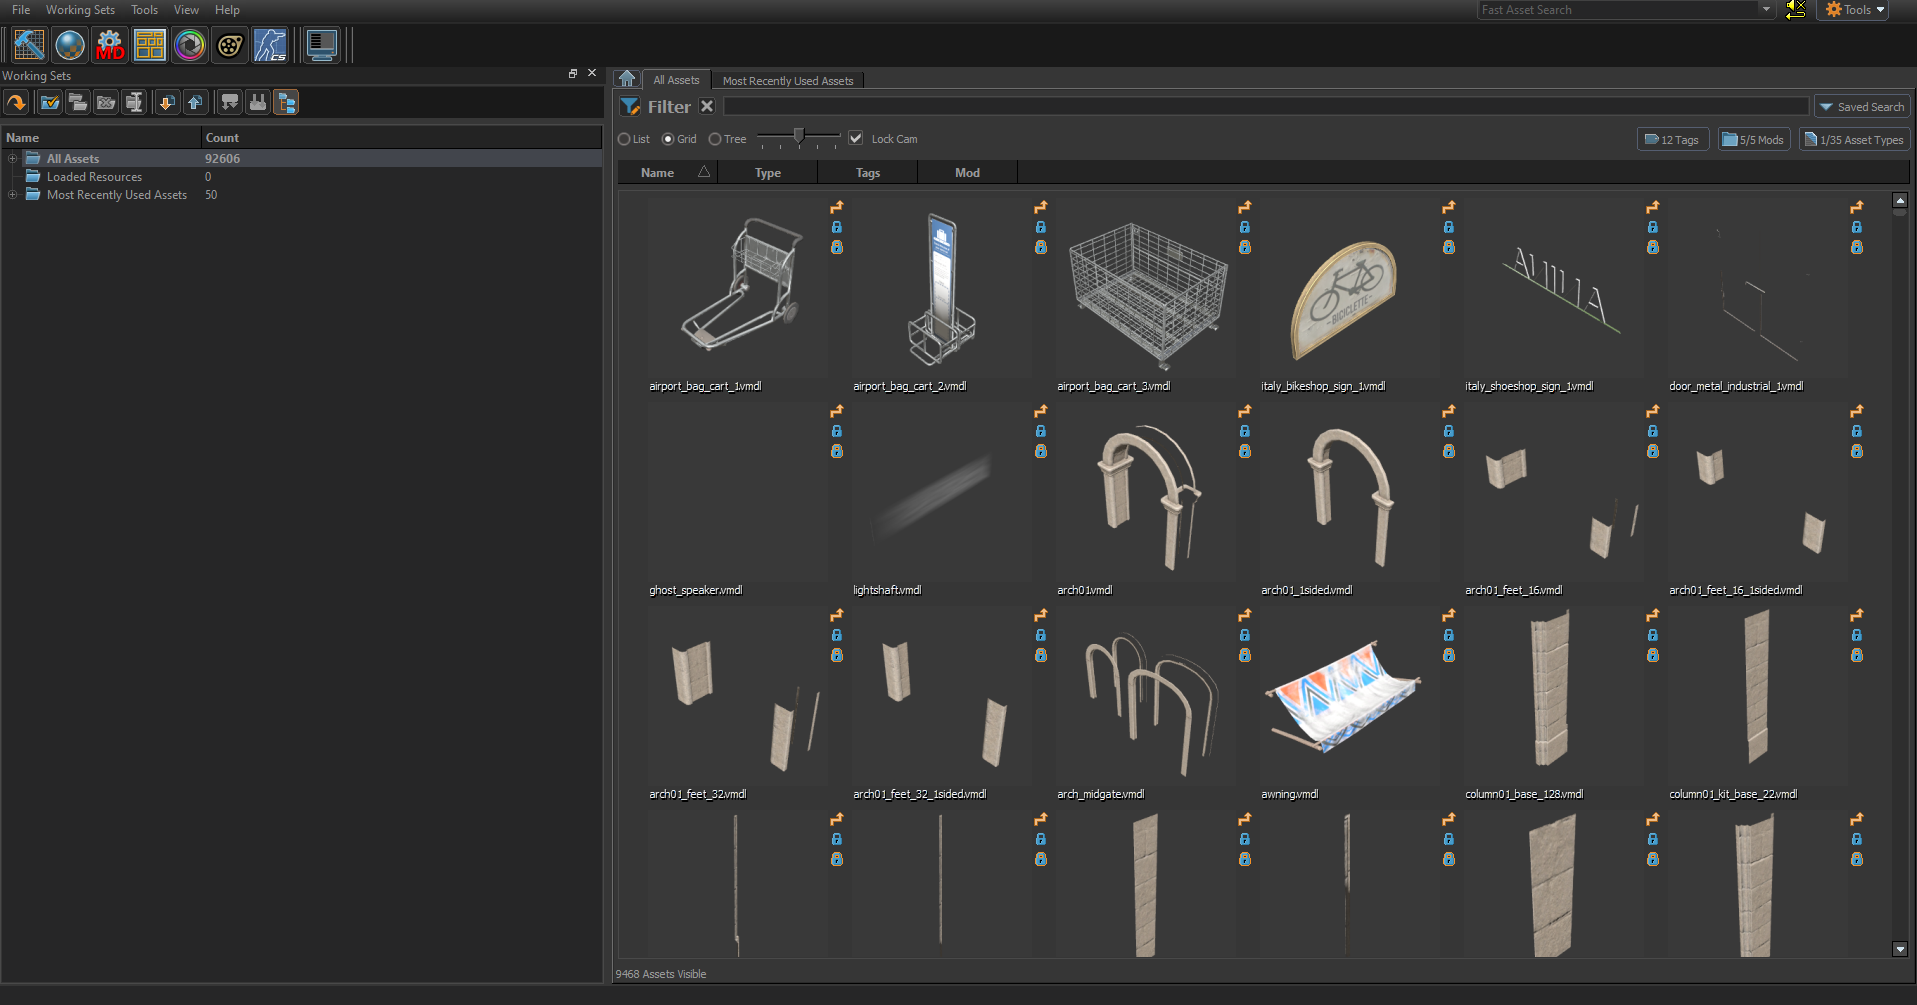The width and height of the screenshot is (1917, 1005).
Task: Select the Tree view radio button
Action: coord(715,139)
